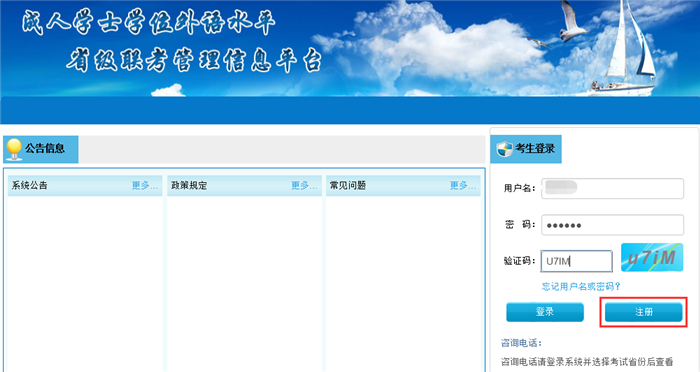Focus the 密码 password field

612,225
